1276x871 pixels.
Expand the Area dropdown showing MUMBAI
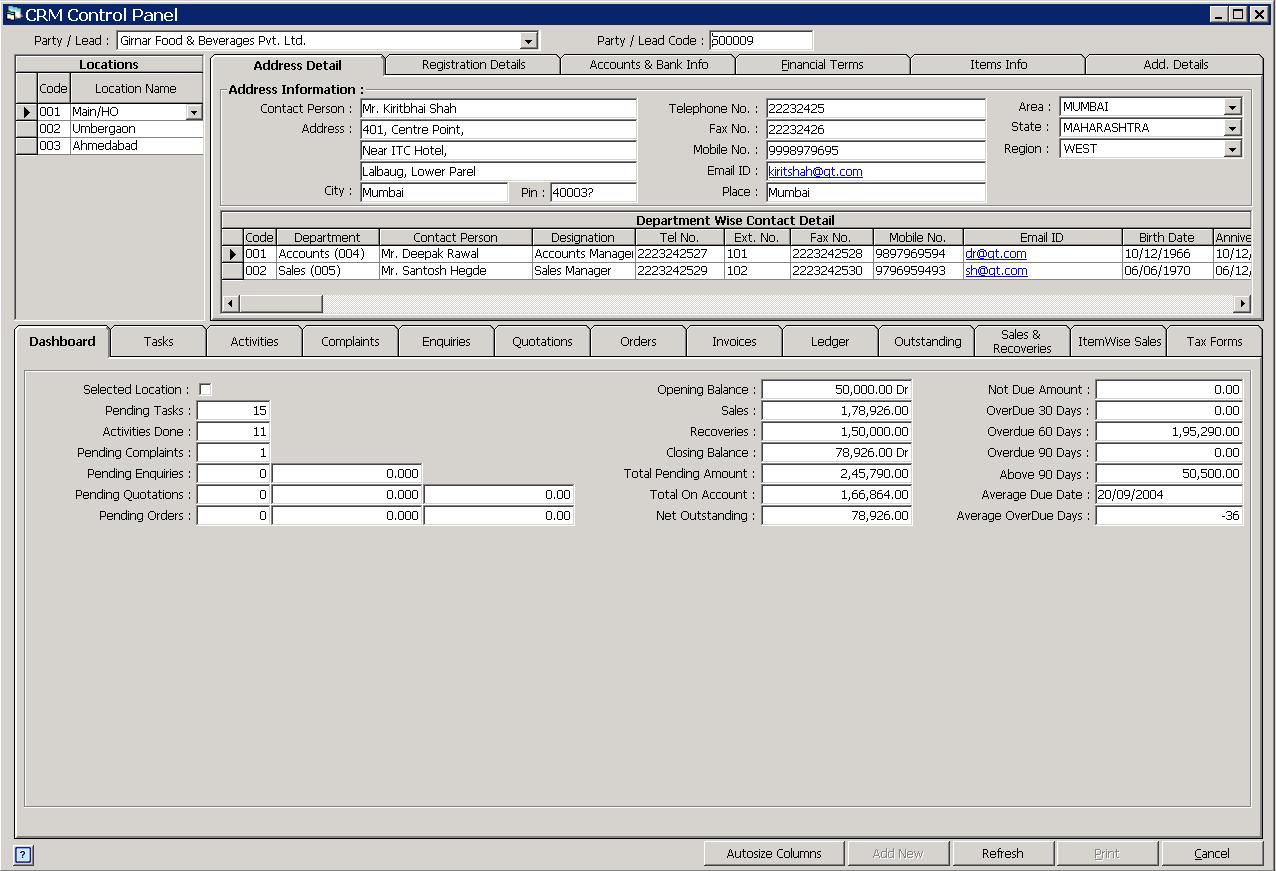pyautogui.click(x=1232, y=107)
